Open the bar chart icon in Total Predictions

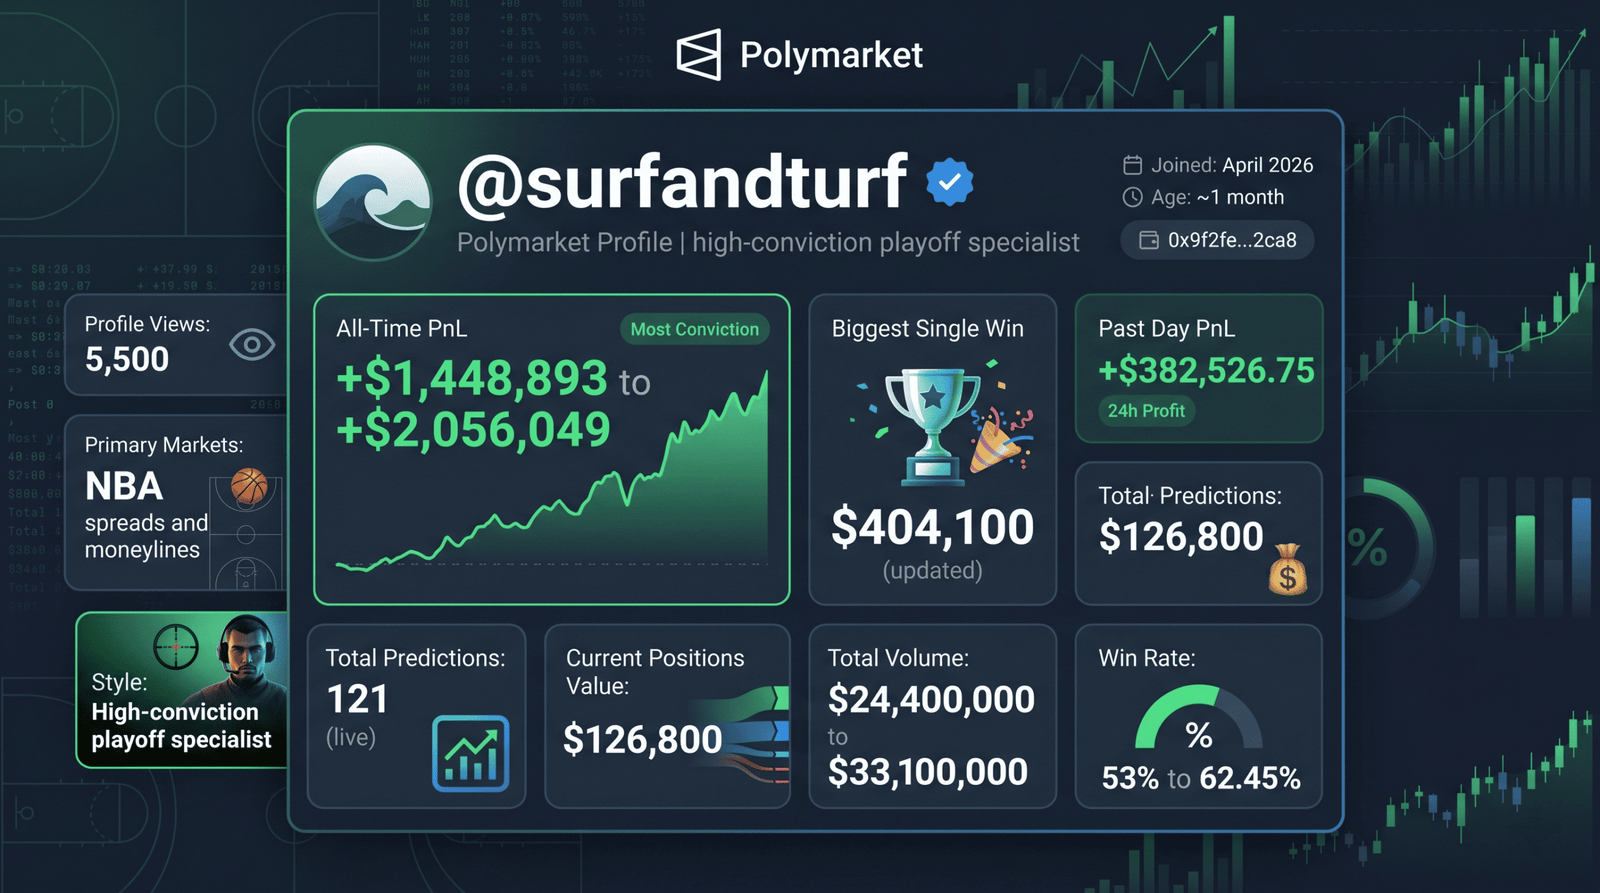click(x=471, y=753)
